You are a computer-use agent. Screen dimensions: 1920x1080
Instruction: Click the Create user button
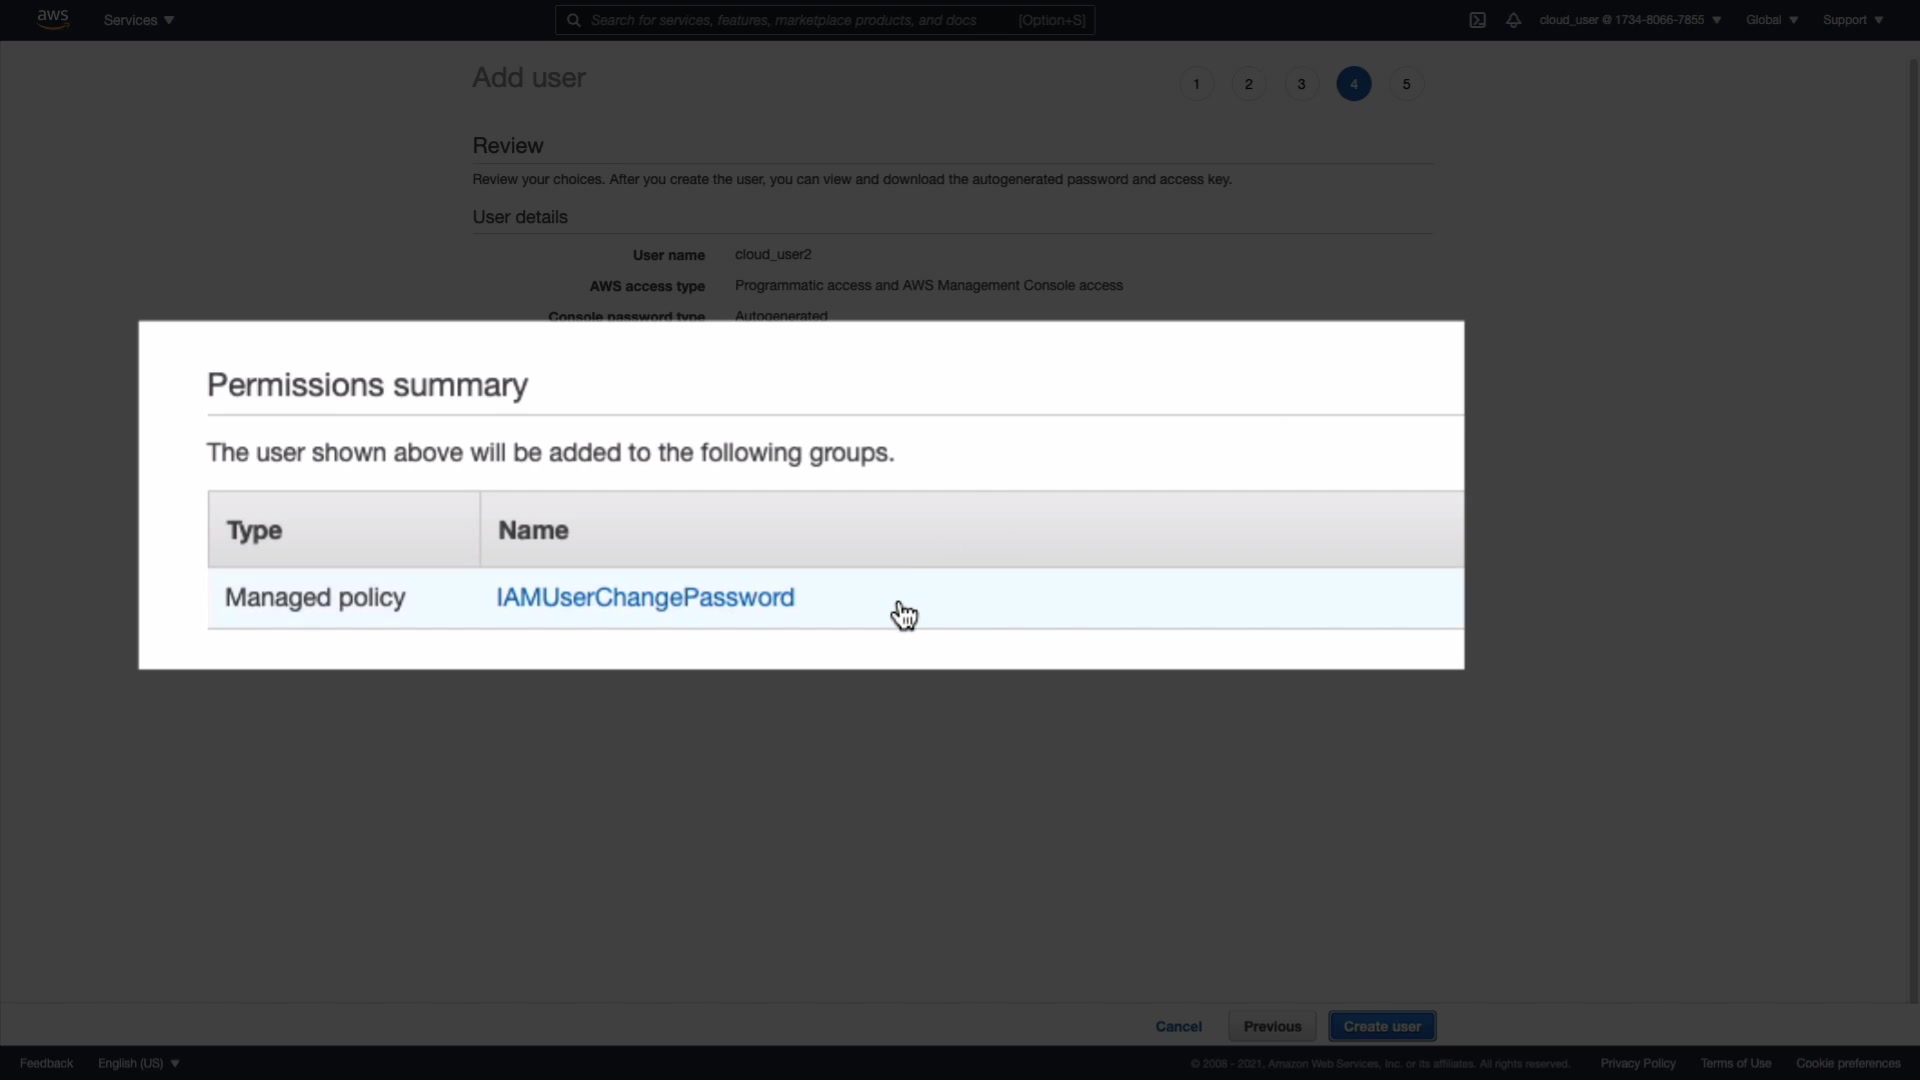[x=1382, y=1026]
